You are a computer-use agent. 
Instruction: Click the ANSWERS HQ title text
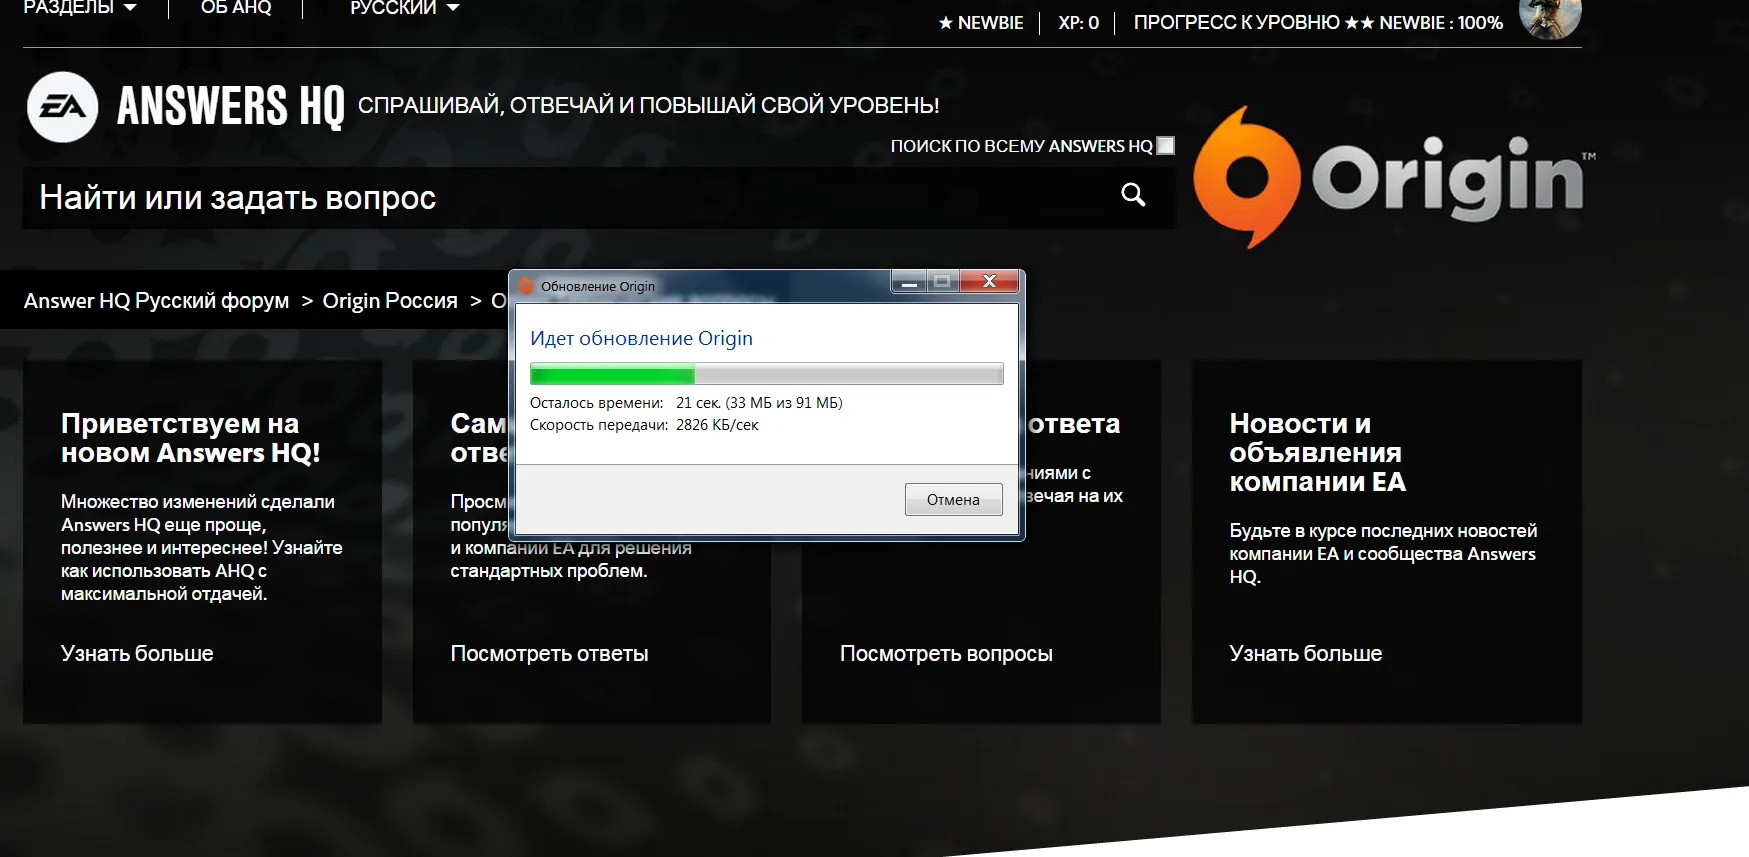pyautogui.click(x=230, y=106)
